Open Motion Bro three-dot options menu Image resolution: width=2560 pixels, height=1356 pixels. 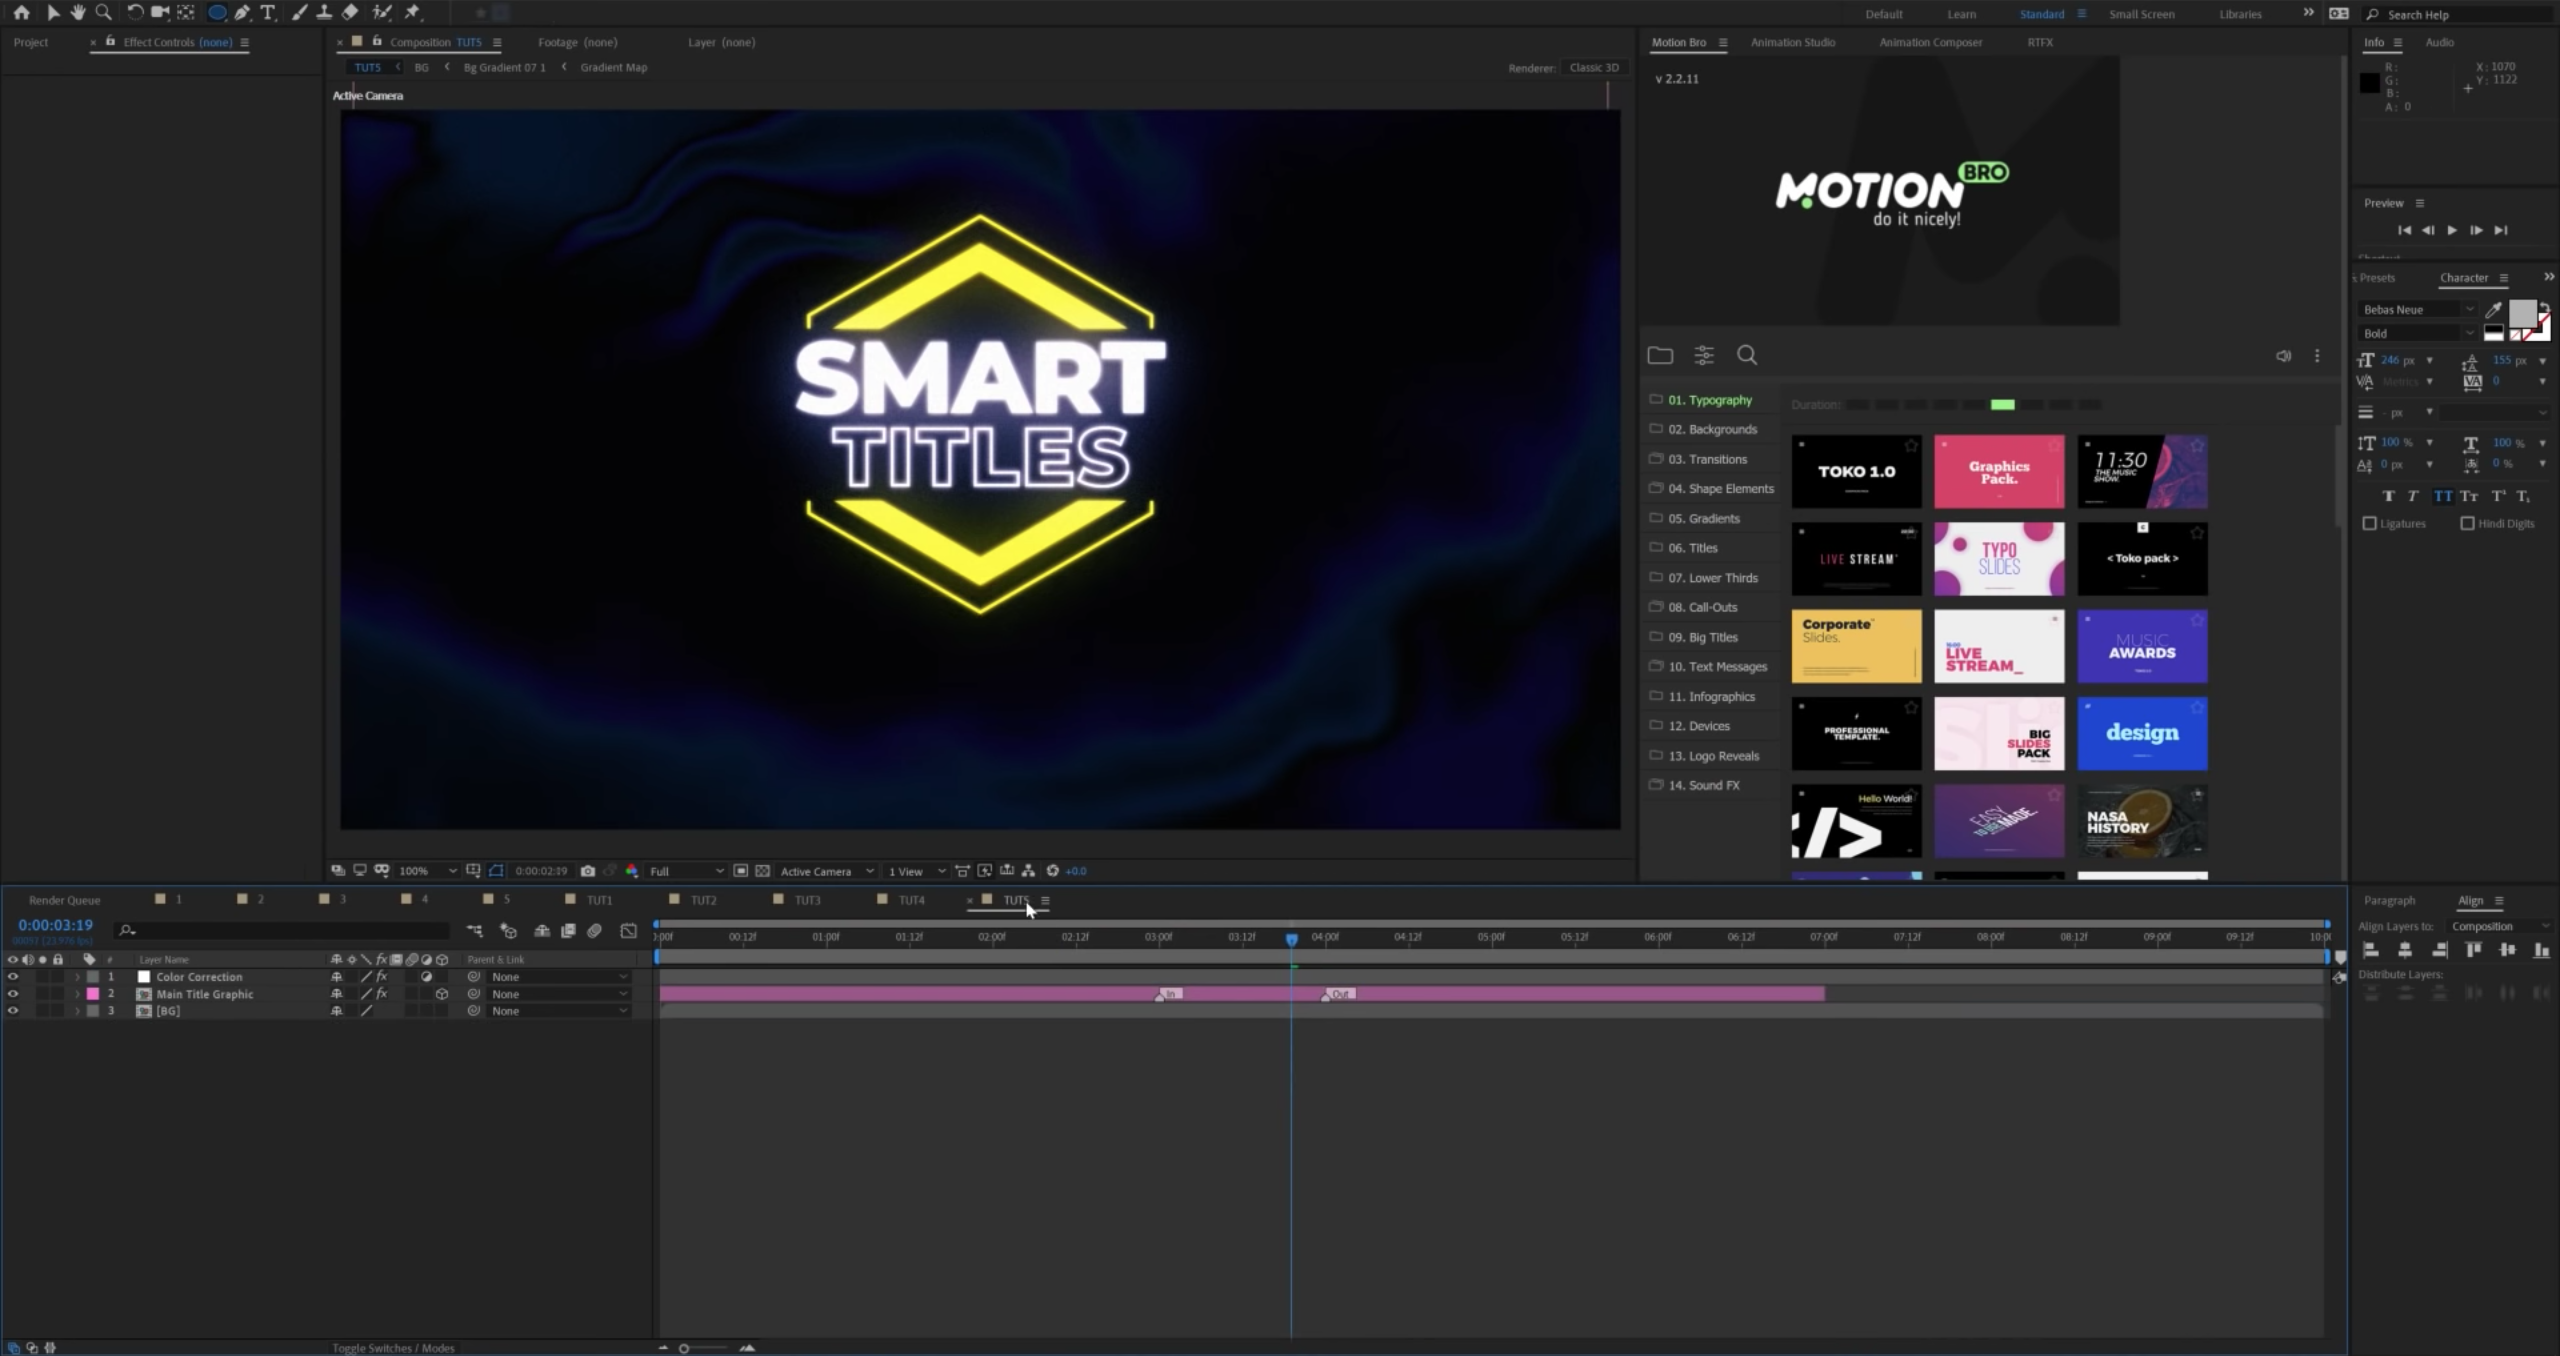tap(2317, 356)
